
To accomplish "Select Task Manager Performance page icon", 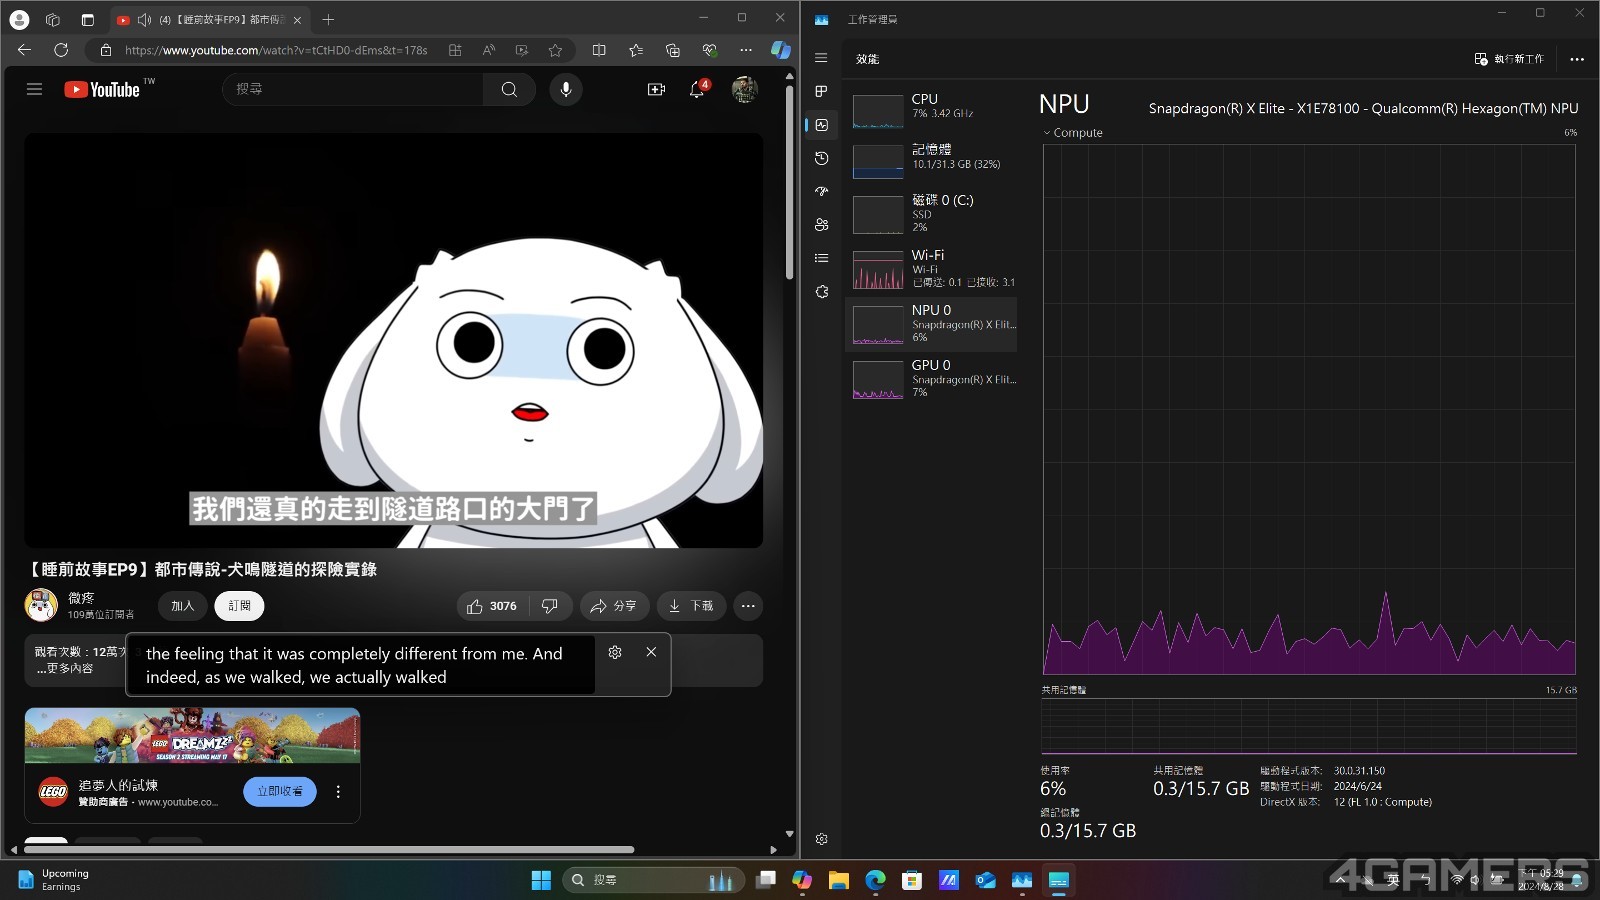I will coord(821,125).
